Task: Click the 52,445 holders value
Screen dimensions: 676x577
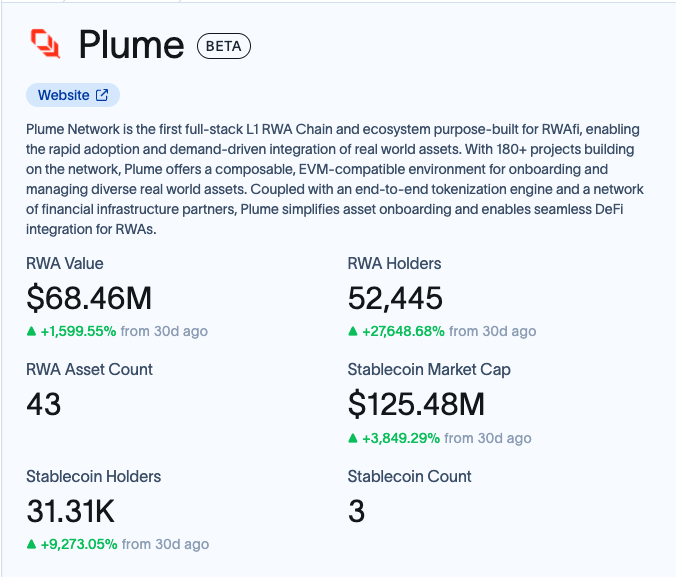Action: (x=395, y=298)
